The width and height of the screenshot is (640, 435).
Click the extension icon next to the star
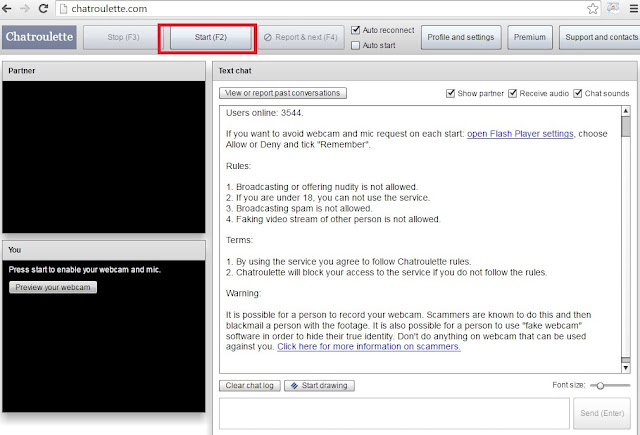(x=613, y=8)
